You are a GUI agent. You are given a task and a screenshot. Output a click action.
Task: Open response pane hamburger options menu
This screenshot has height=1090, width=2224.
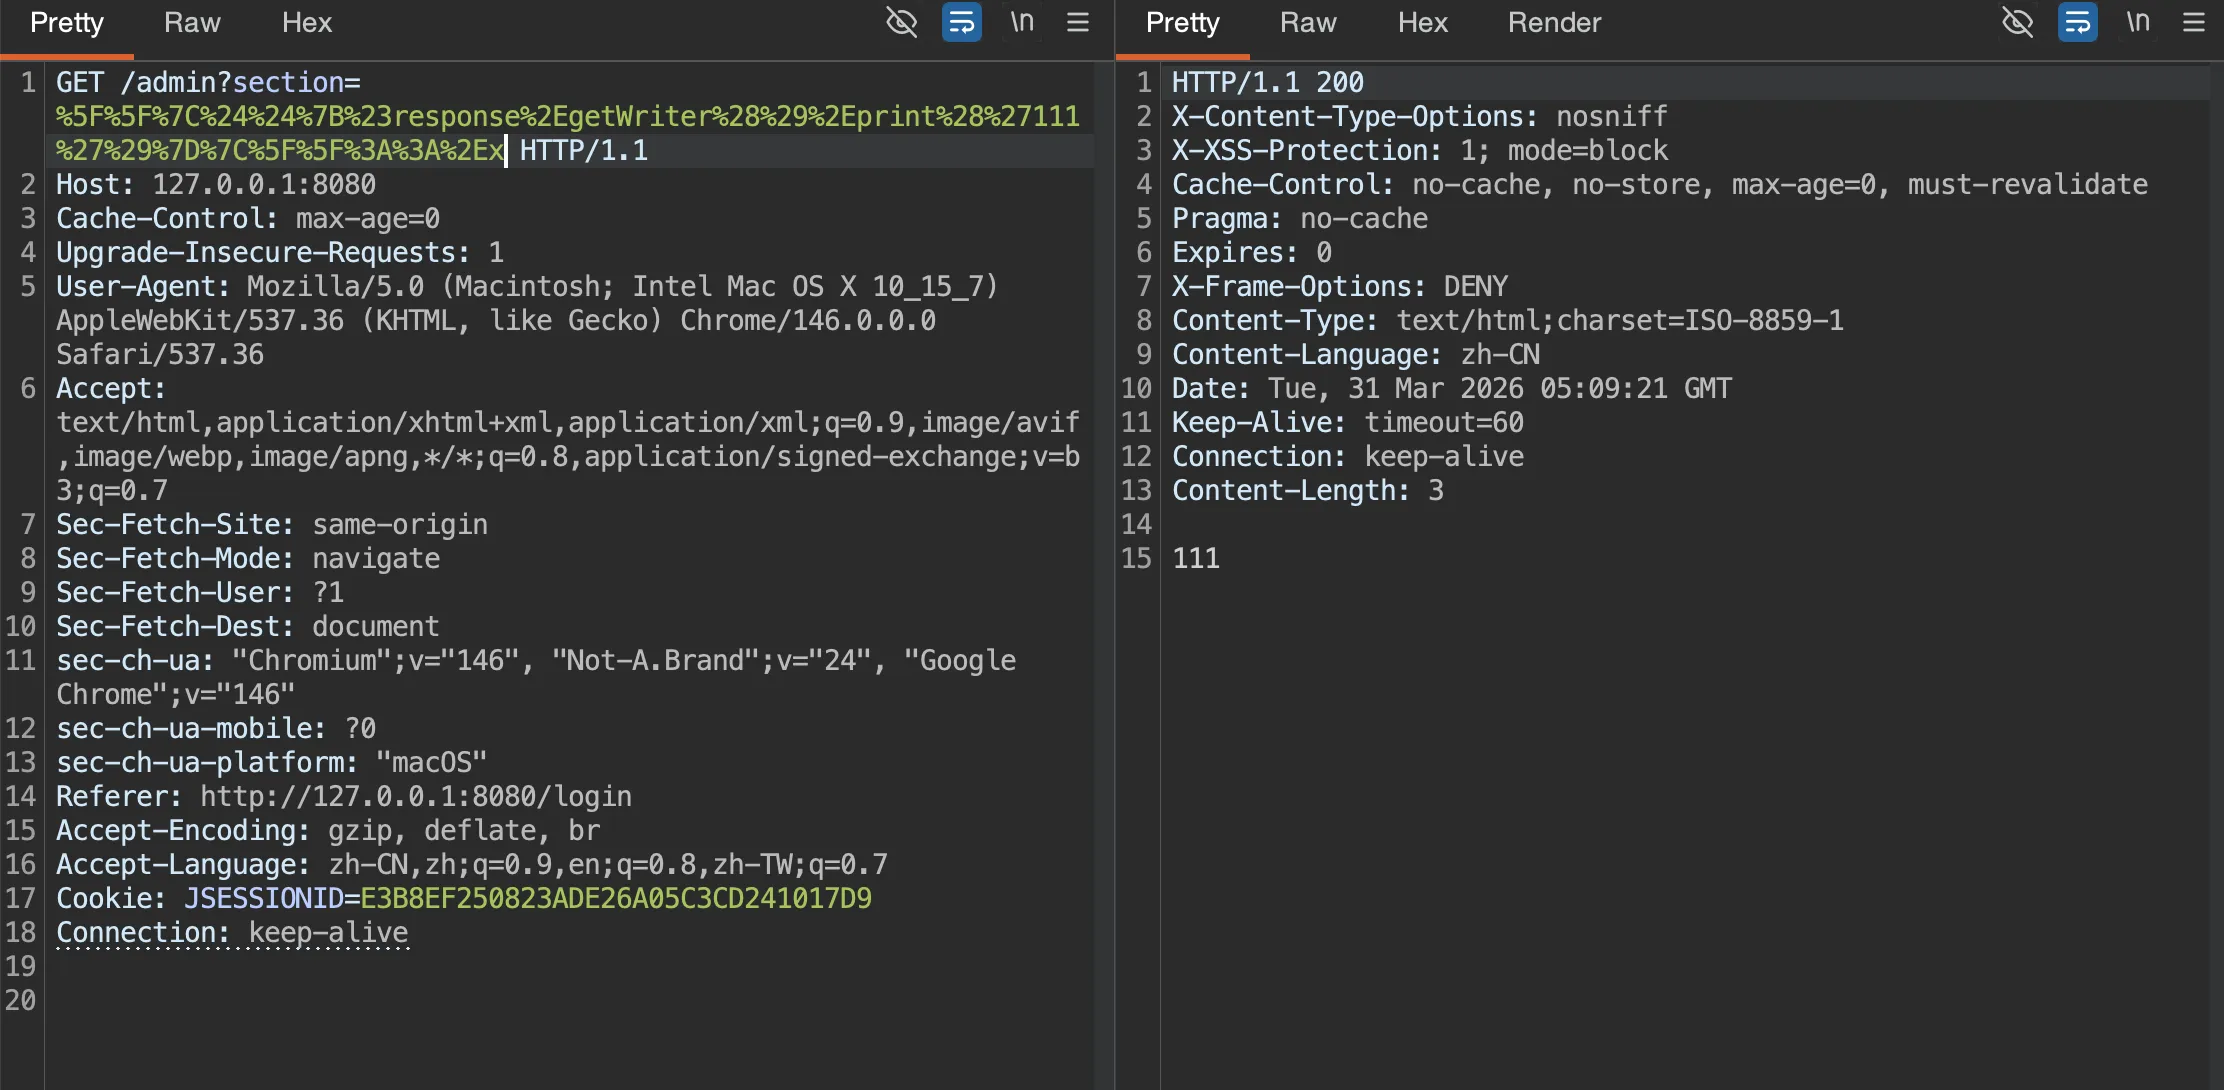pos(2194,22)
